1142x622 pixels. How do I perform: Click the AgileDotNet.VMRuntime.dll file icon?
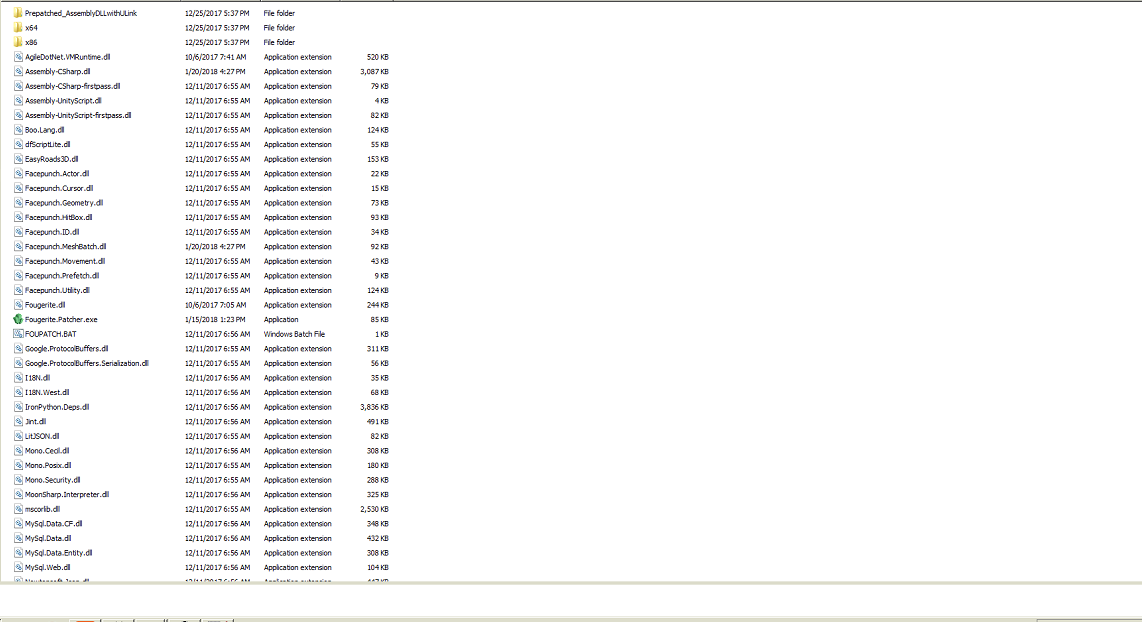coord(18,57)
